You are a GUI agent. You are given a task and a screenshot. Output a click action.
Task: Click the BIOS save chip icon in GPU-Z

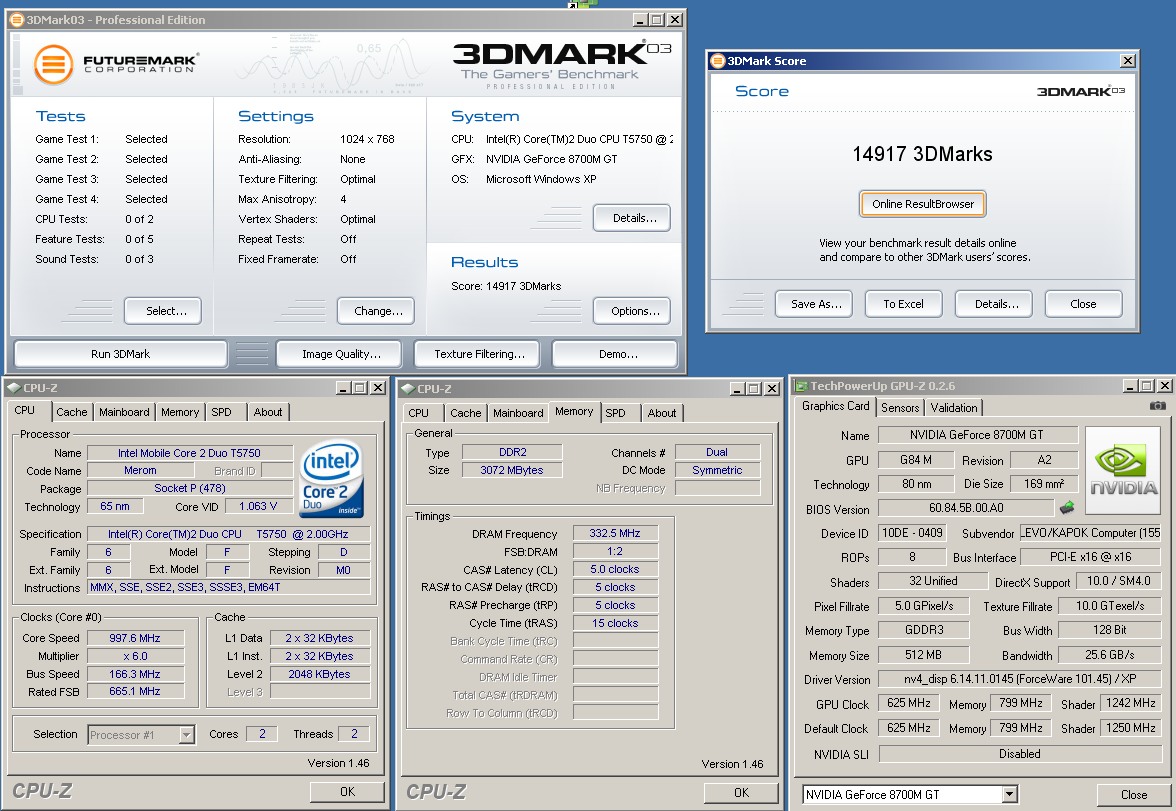tap(1066, 508)
